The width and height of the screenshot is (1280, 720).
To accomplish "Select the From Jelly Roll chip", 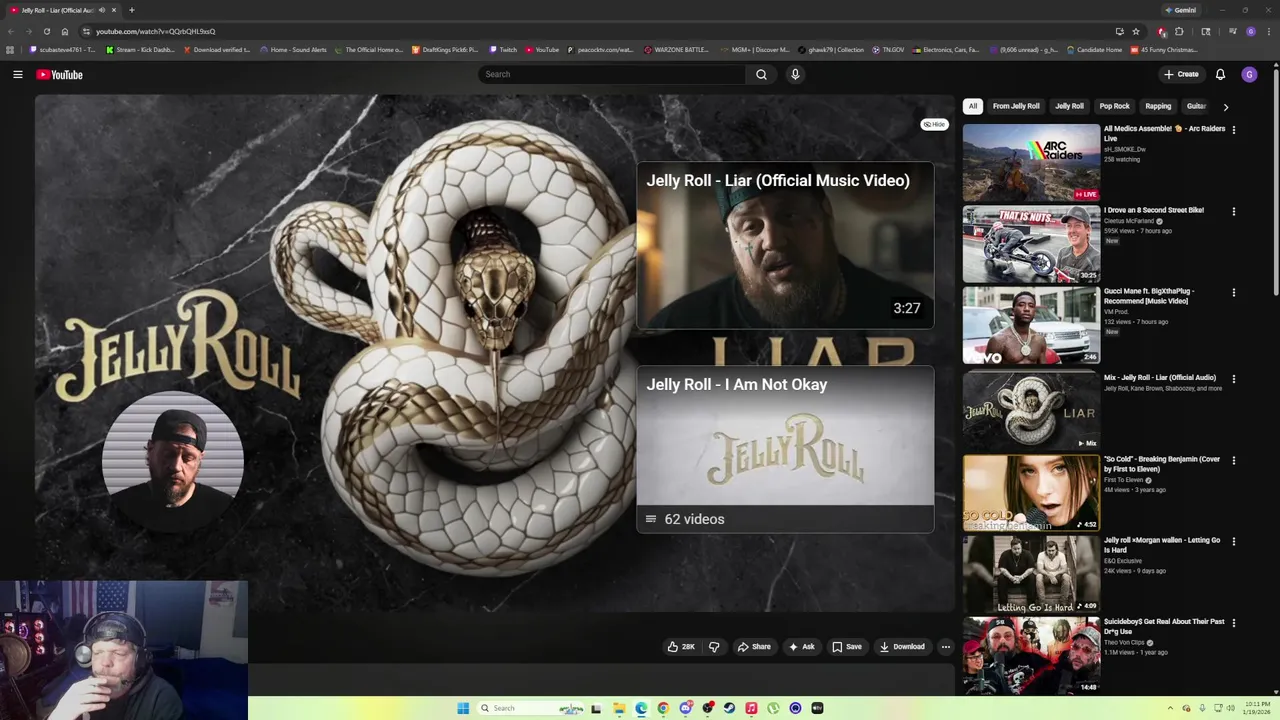I will click(1016, 106).
